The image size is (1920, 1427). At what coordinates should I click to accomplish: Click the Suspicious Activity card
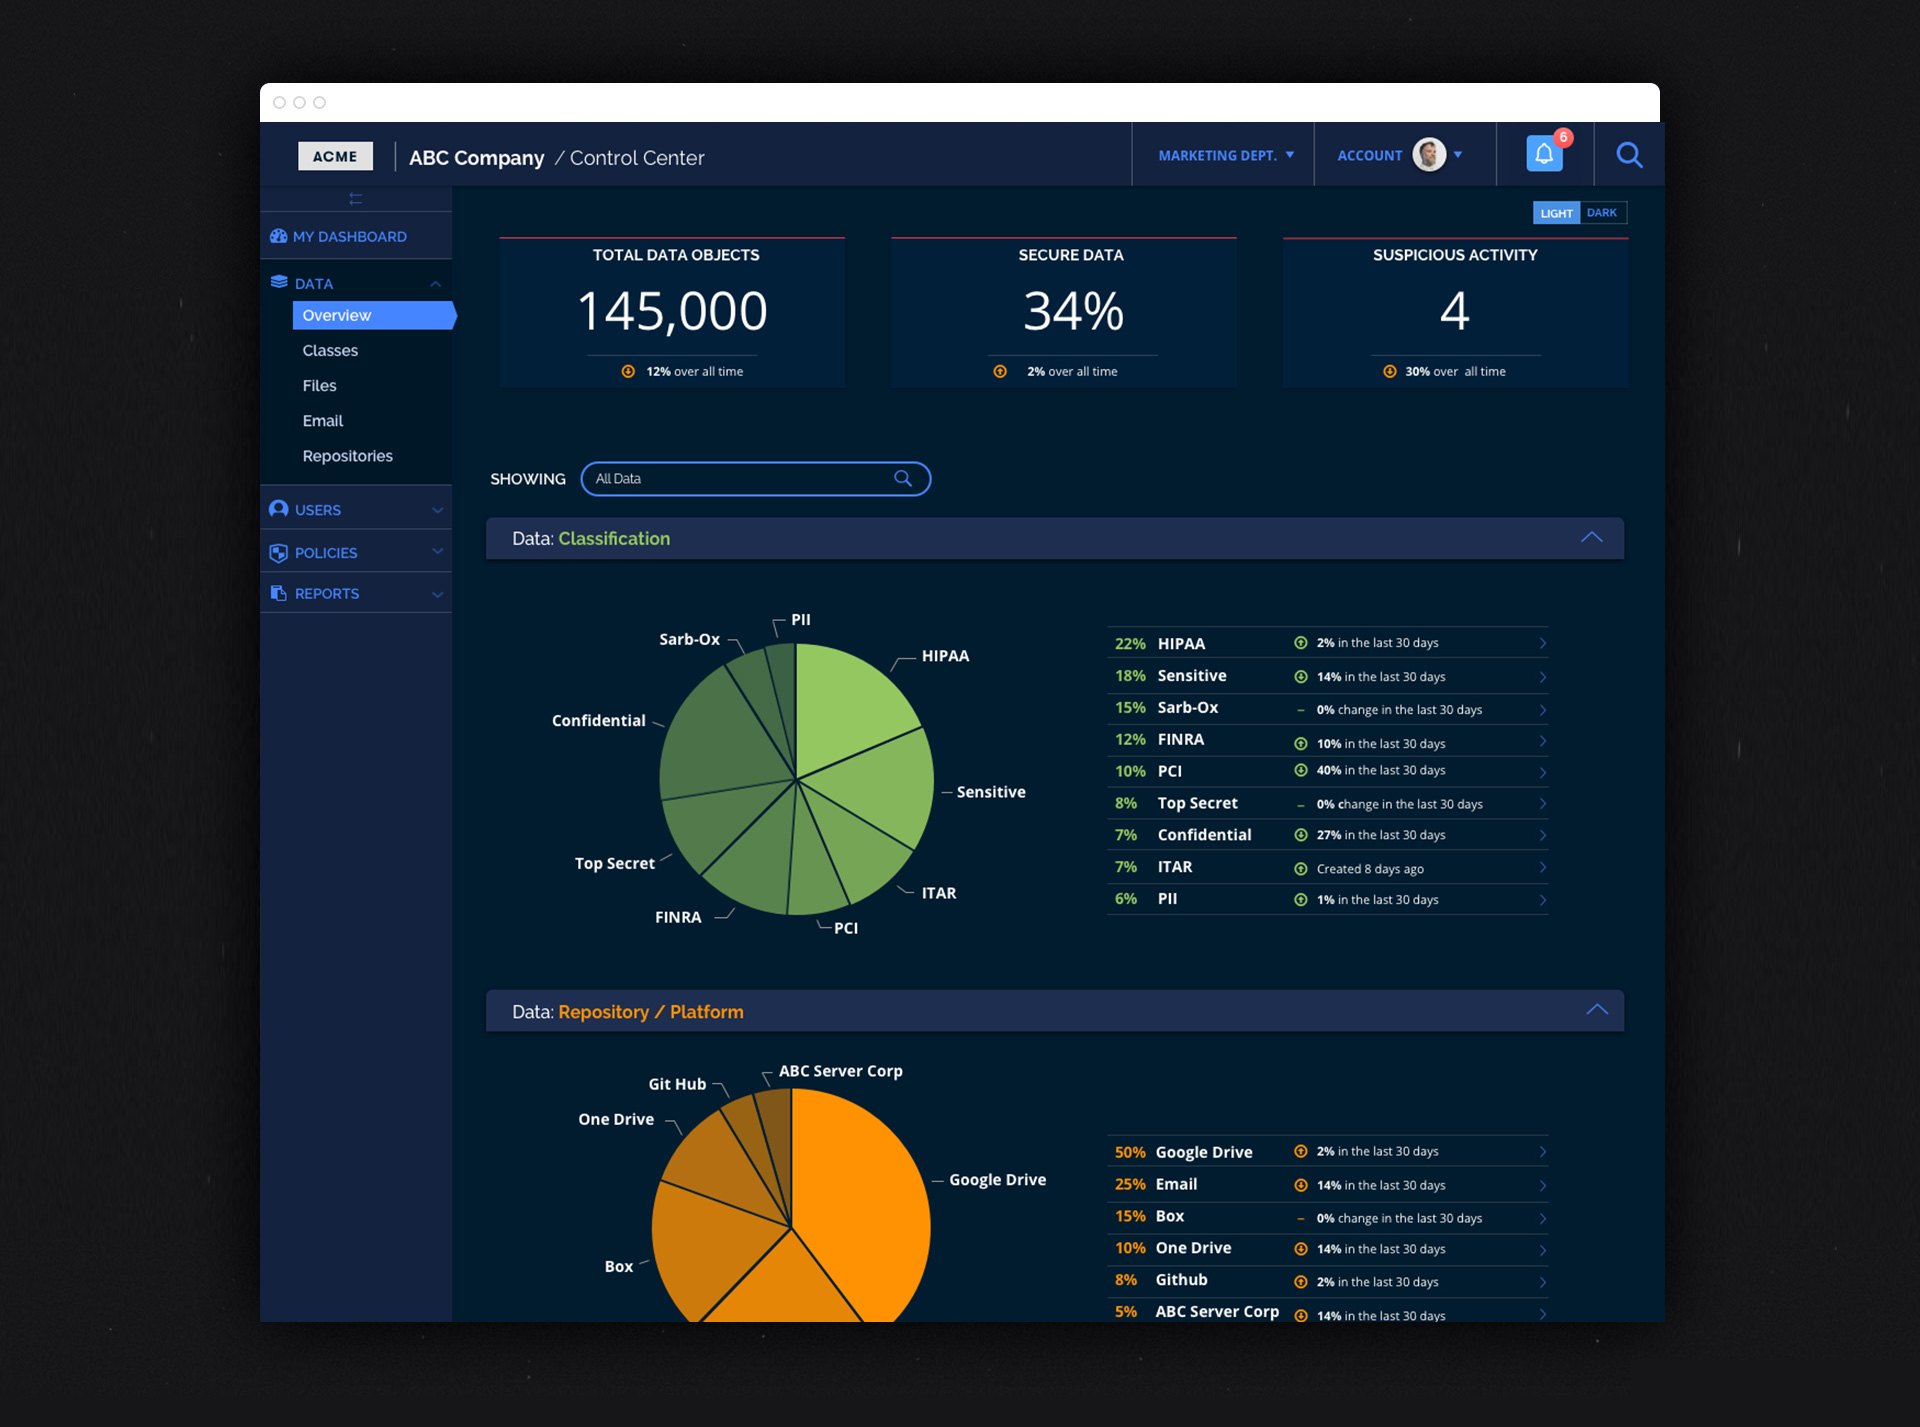pyautogui.click(x=1455, y=312)
